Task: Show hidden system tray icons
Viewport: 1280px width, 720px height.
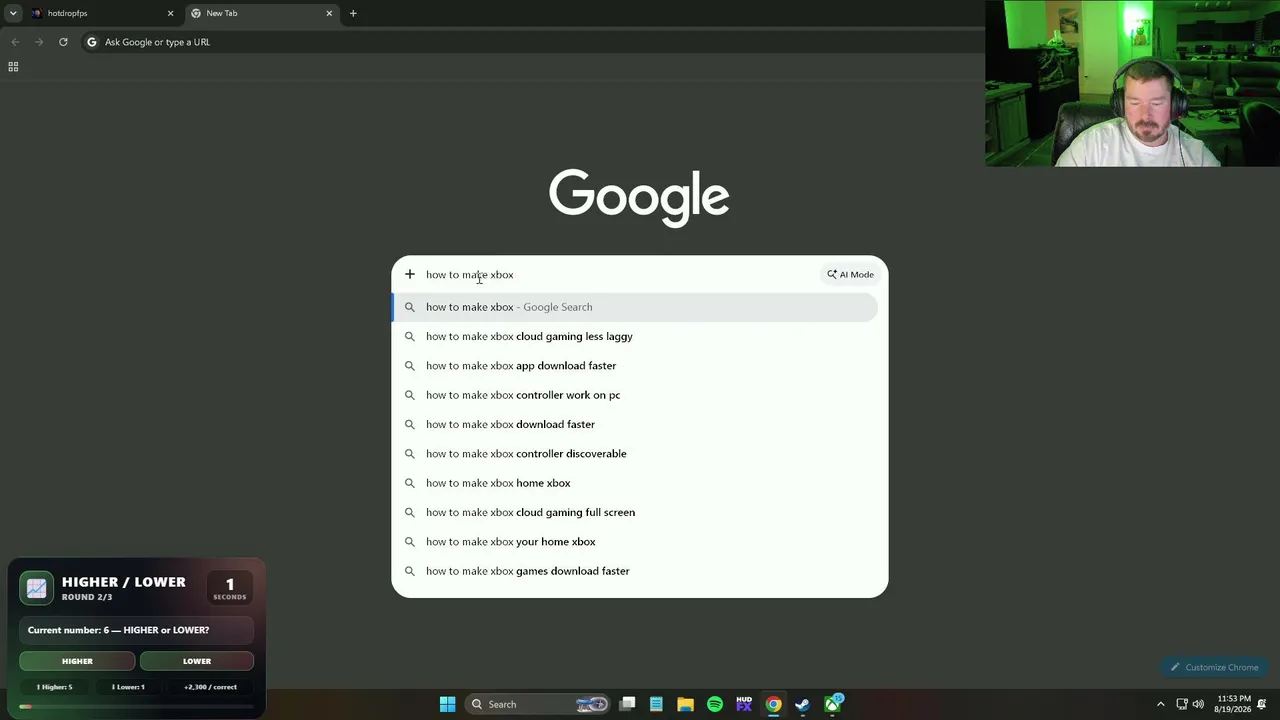Action: (1160, 704)
